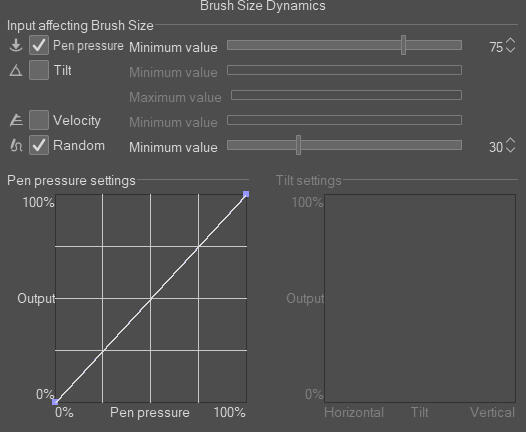
Task: Click the Random minimum value slider handle
Action: pos(299,145)
